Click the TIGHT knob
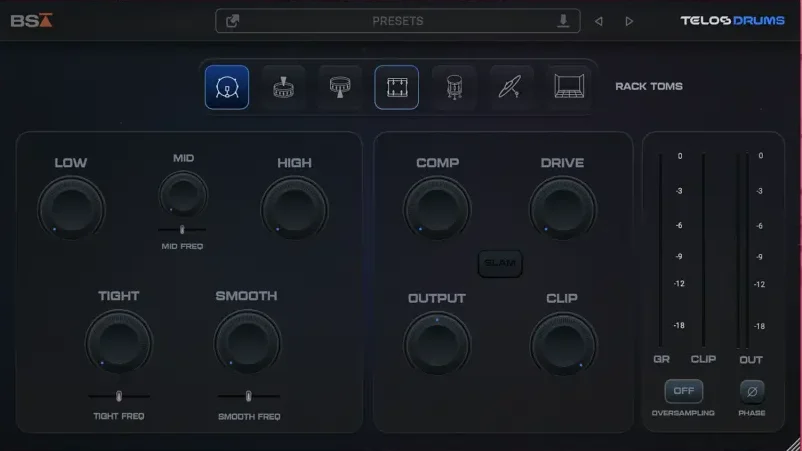The image size is (802, 451). pyautogui.click(x=119, y=342)
